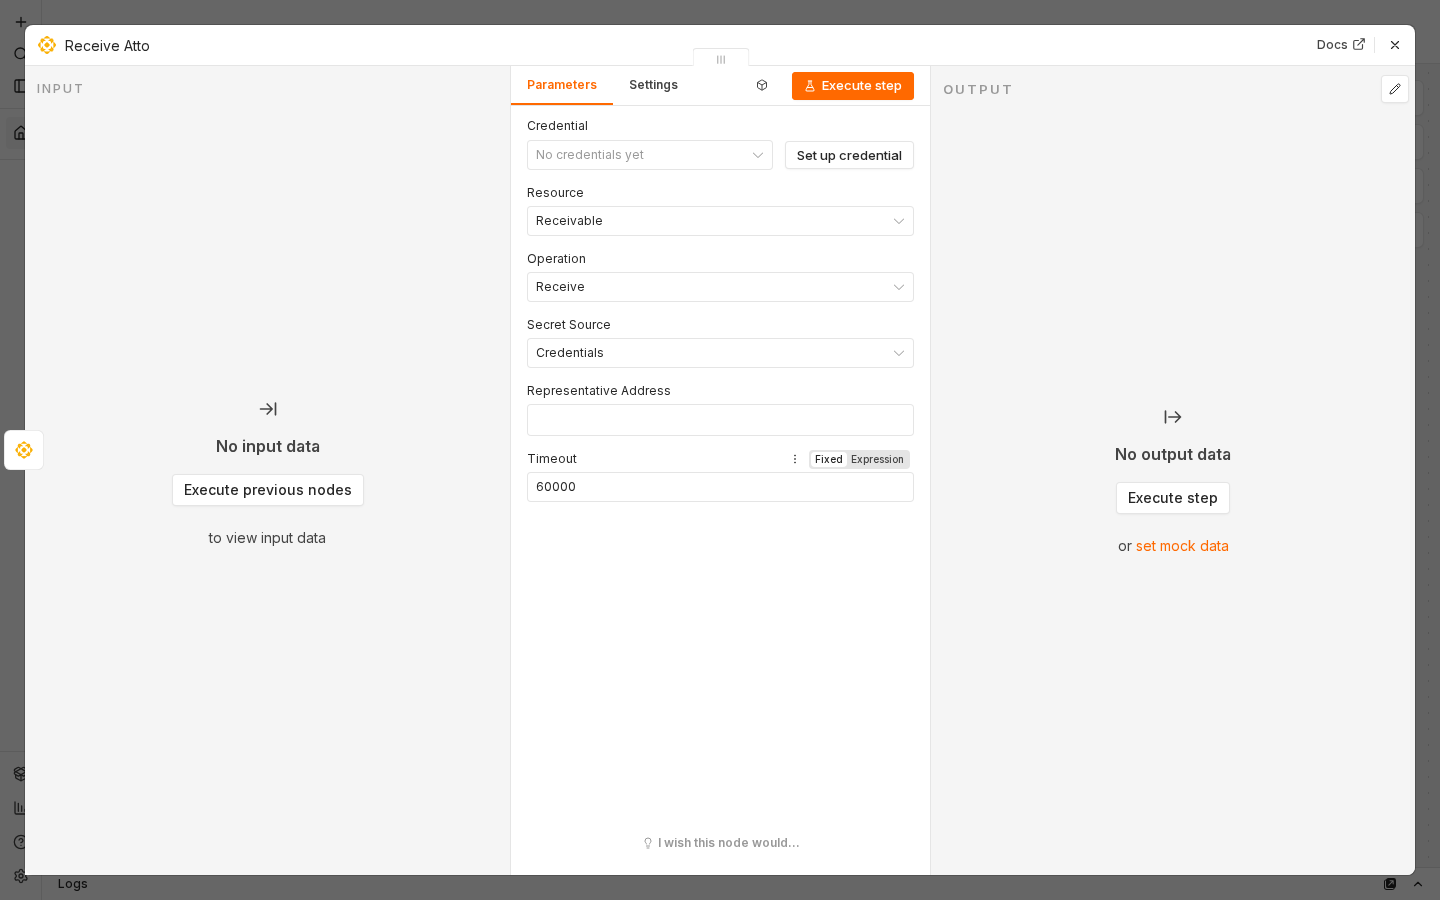Click the help question mark in background sidebar

click(20, 842)
